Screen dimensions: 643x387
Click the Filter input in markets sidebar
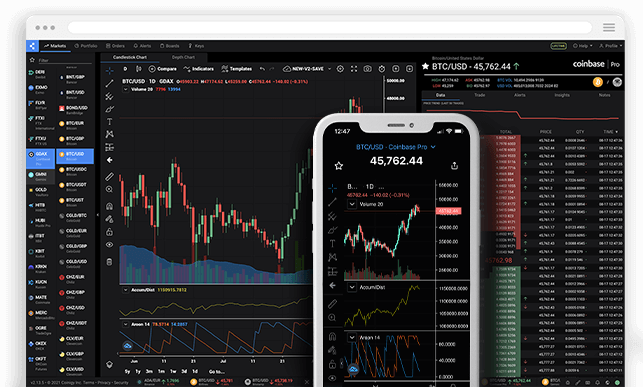click(64, 60)
